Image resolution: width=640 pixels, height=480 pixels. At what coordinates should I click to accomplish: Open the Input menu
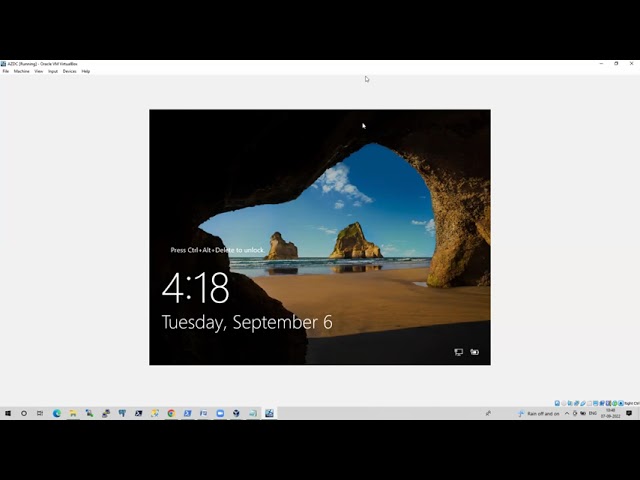(x=53, y=71)
